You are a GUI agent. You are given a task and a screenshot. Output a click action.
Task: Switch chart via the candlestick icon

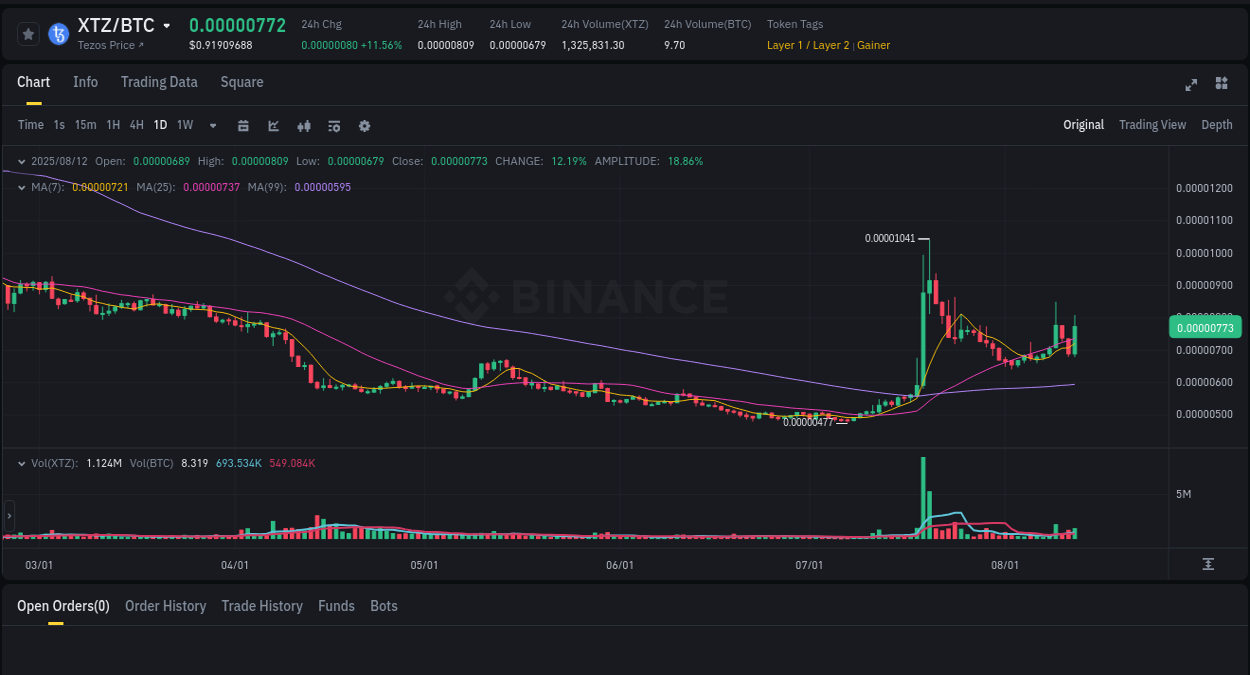[303, 125]
